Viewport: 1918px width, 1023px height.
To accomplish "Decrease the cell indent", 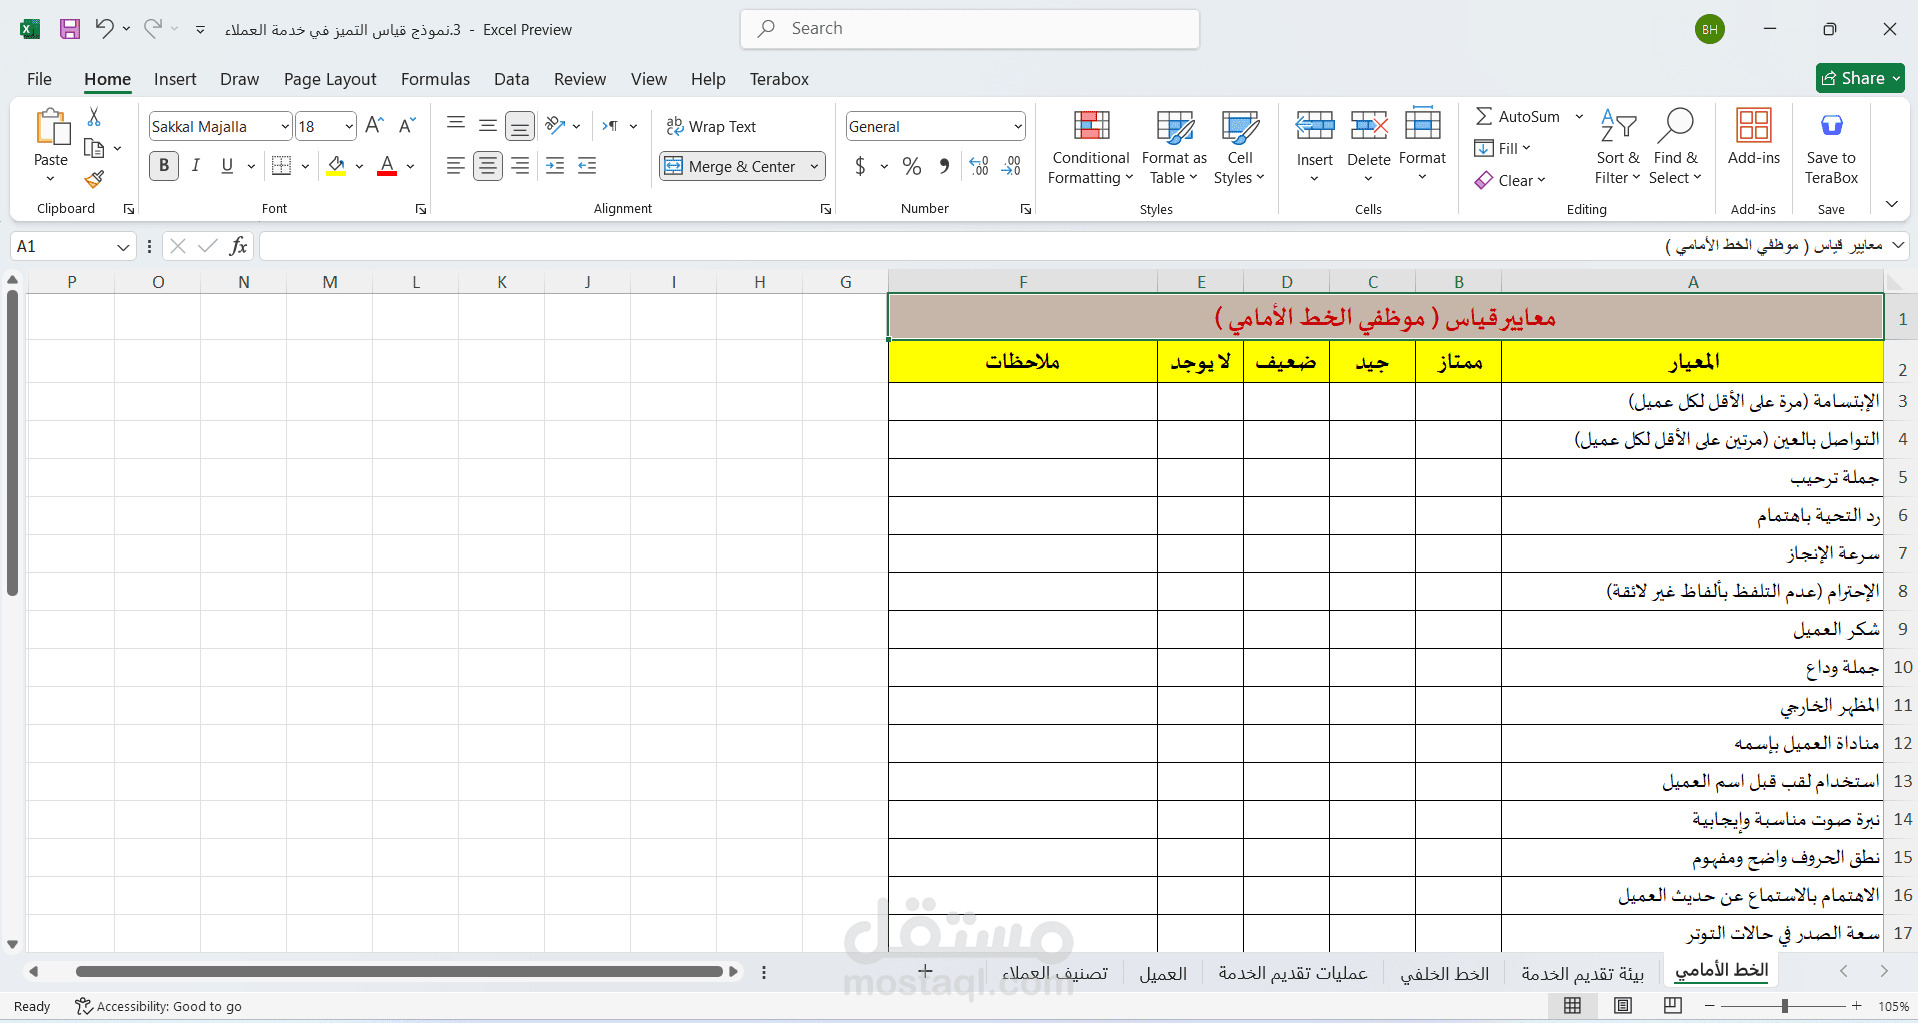I will [x=555, y=166].
